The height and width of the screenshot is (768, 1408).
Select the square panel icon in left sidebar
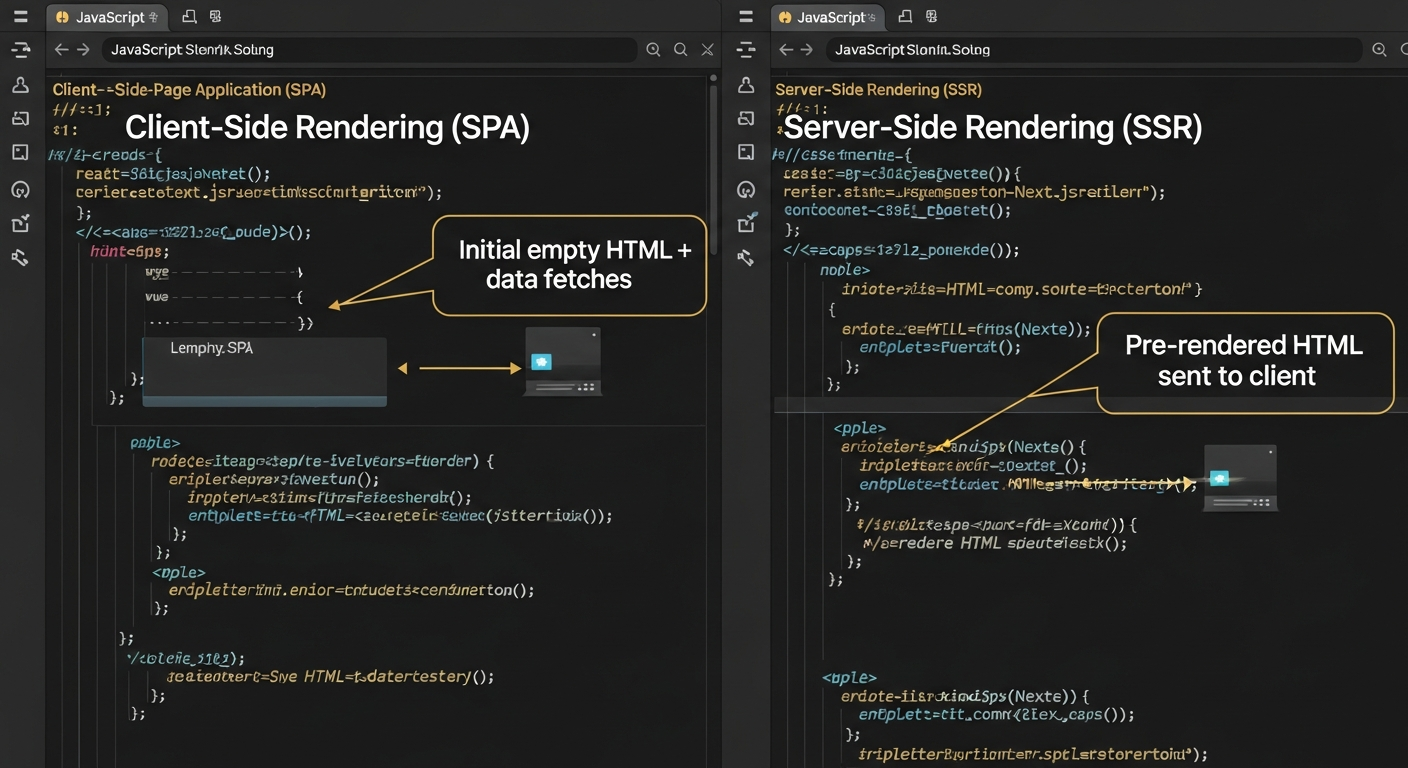20,152
